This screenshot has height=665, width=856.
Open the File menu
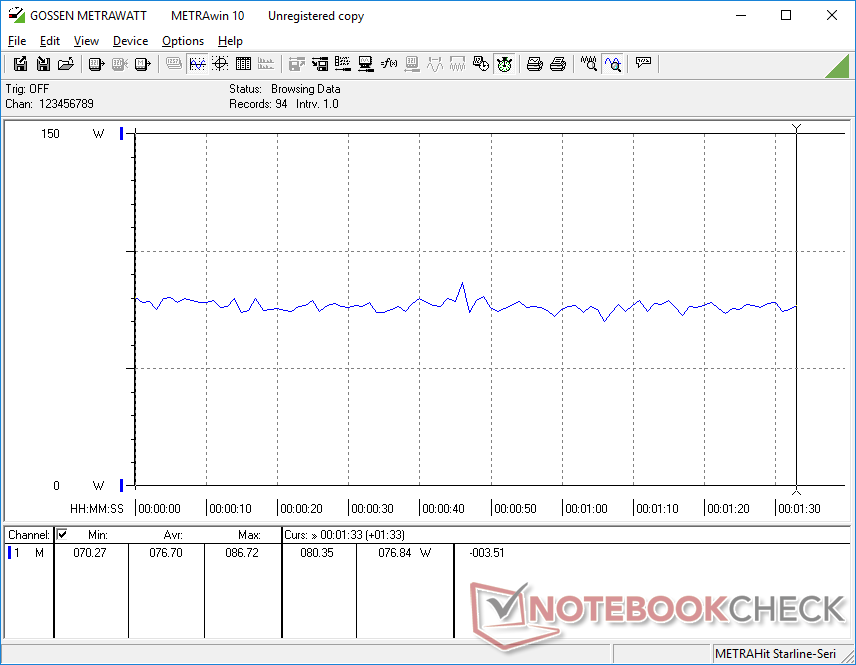(x=17, y=41)
